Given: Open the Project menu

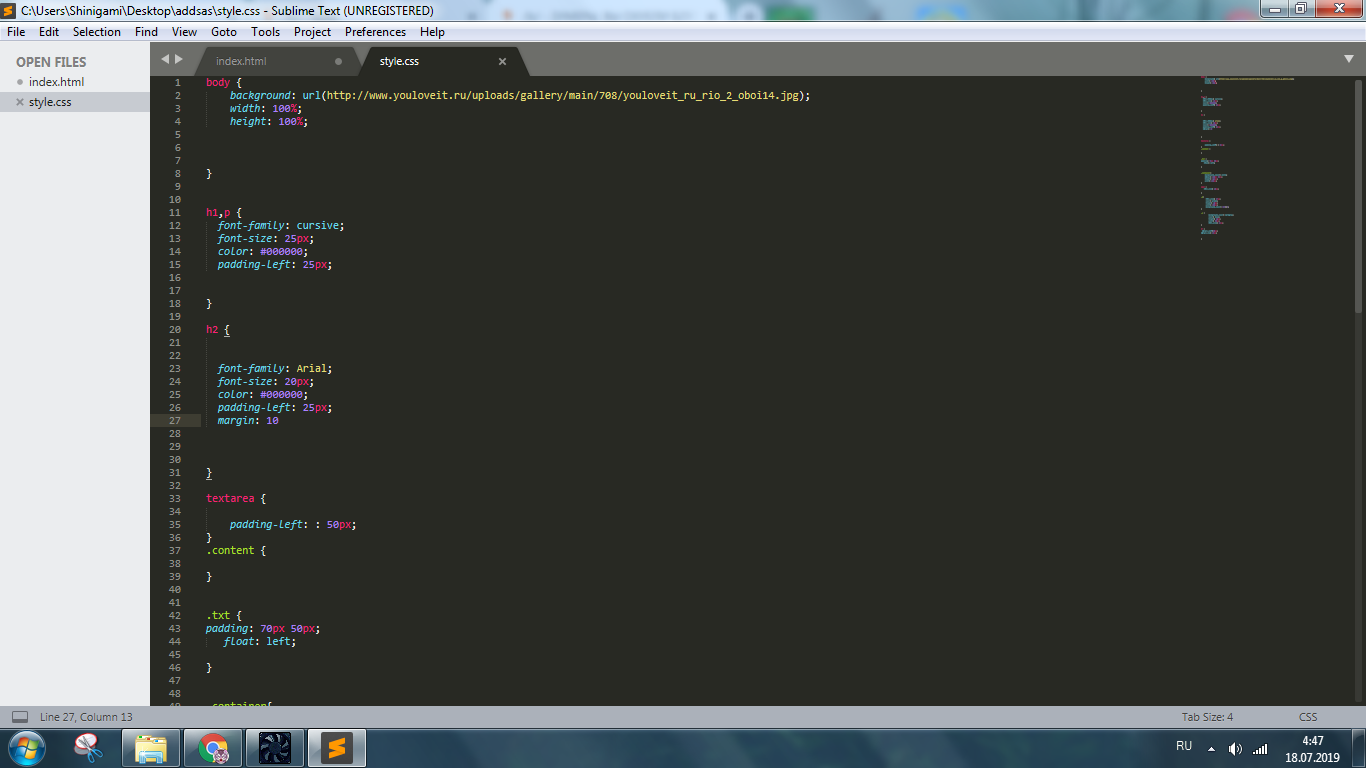Looking at the screenshot, I should click(312, 32).
